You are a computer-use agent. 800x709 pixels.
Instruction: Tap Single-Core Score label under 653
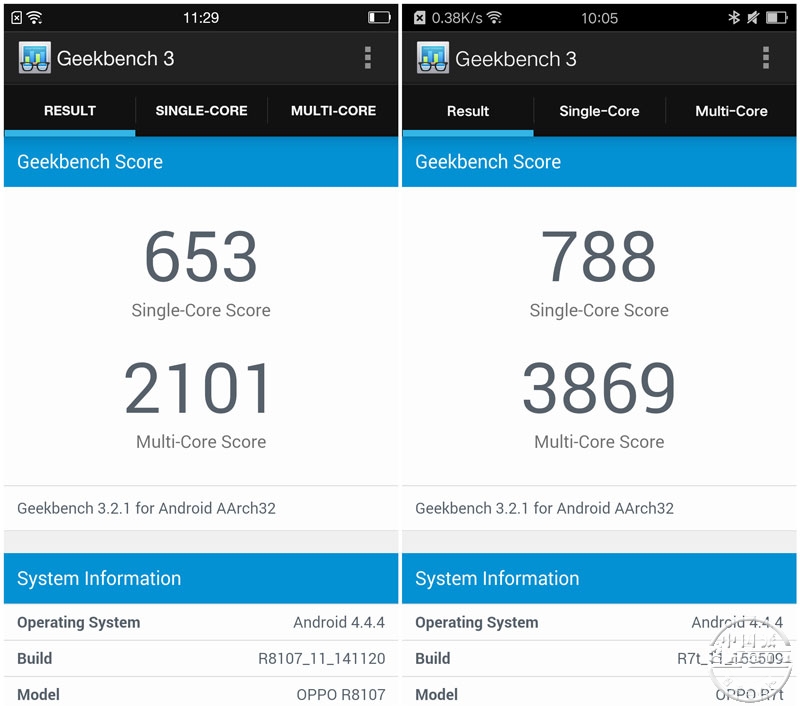click(201, 310)
